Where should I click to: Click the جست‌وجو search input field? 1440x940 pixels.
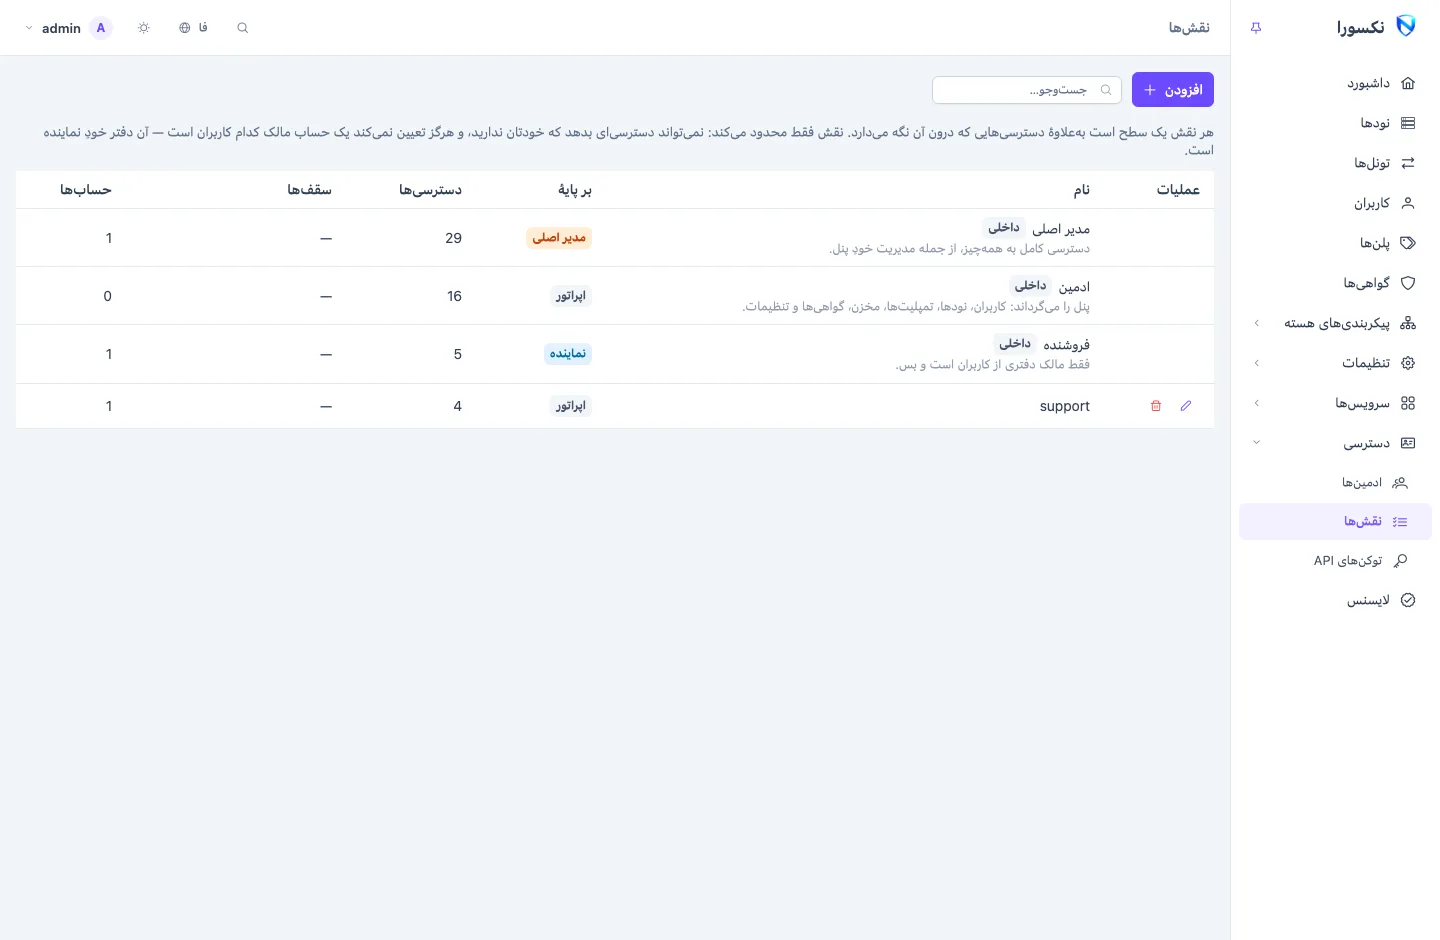(x=1027, y=90)
